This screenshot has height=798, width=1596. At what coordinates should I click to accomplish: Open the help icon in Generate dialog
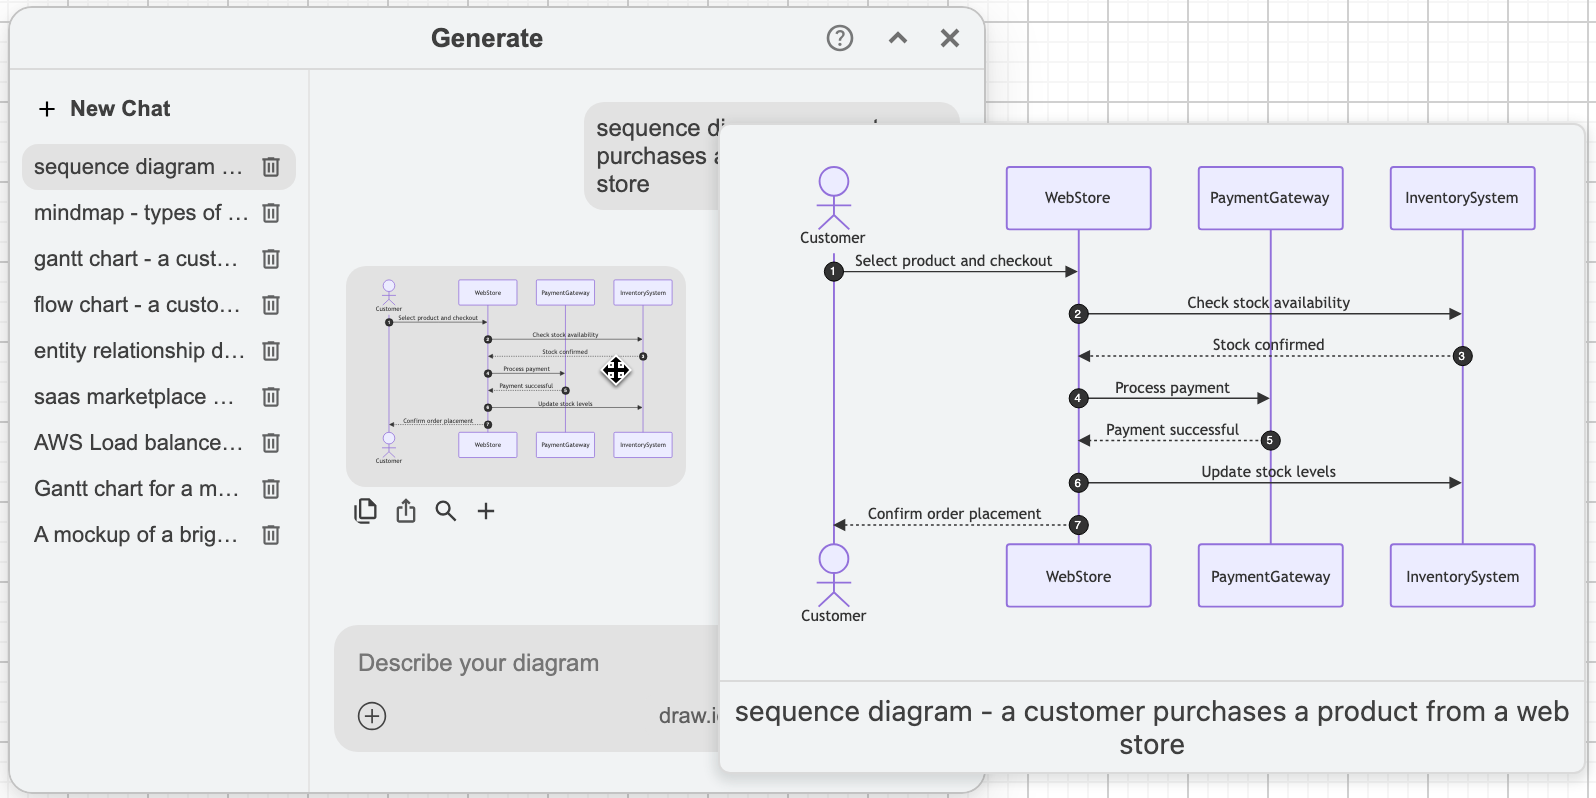[x=840, y=38]
